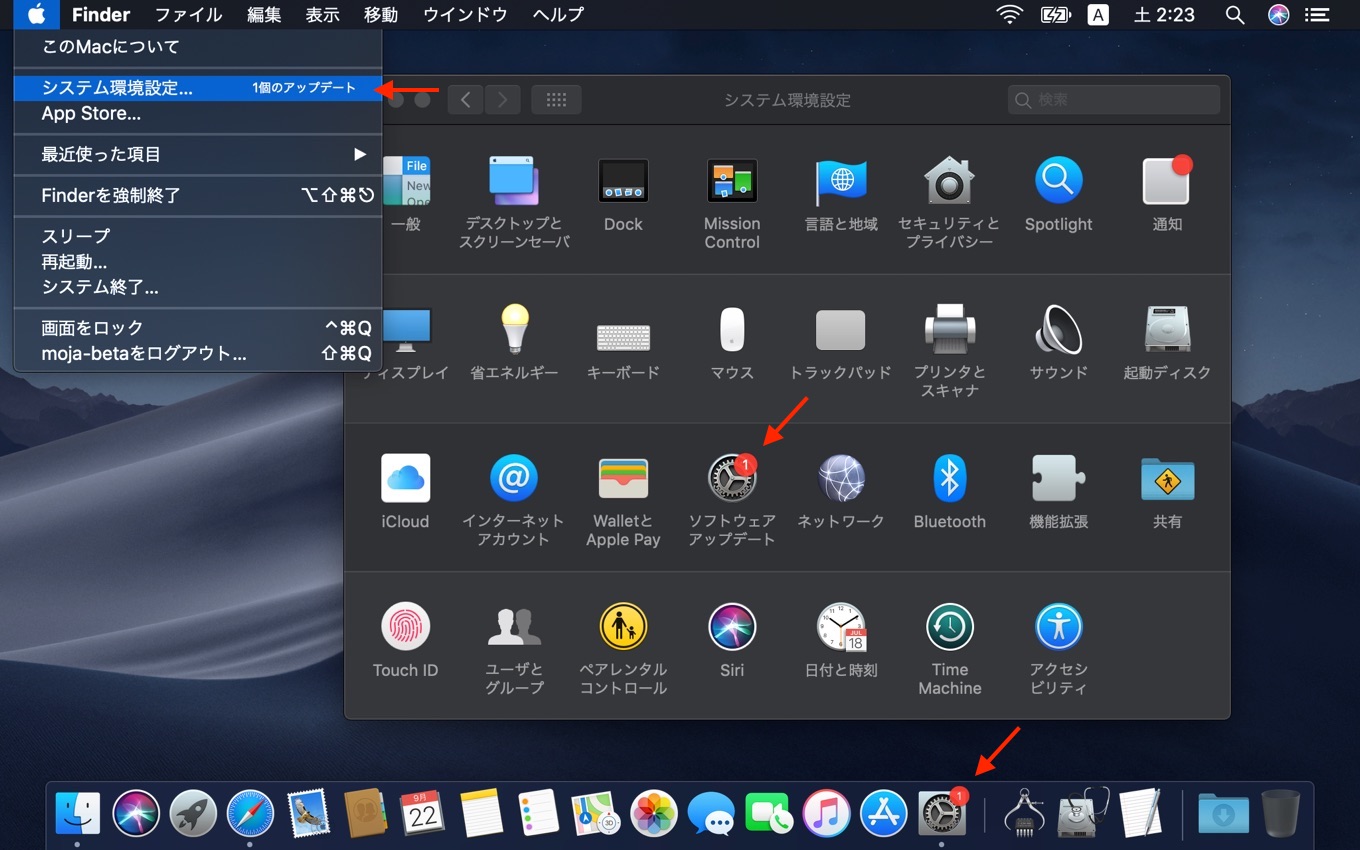Screen dimensions: 1360x850
Task: Click System Preferences icon in the Dock
Action: pos(941,813)
